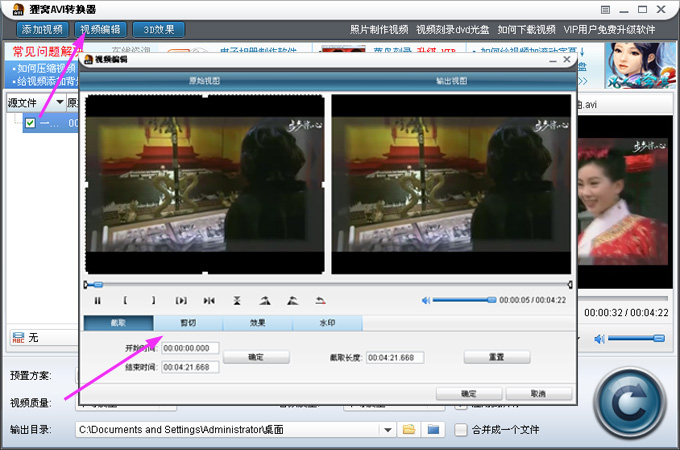Open output folder with yellow folder icon
Viewport: 680px width, 450px height.
[x=409, y=430]
